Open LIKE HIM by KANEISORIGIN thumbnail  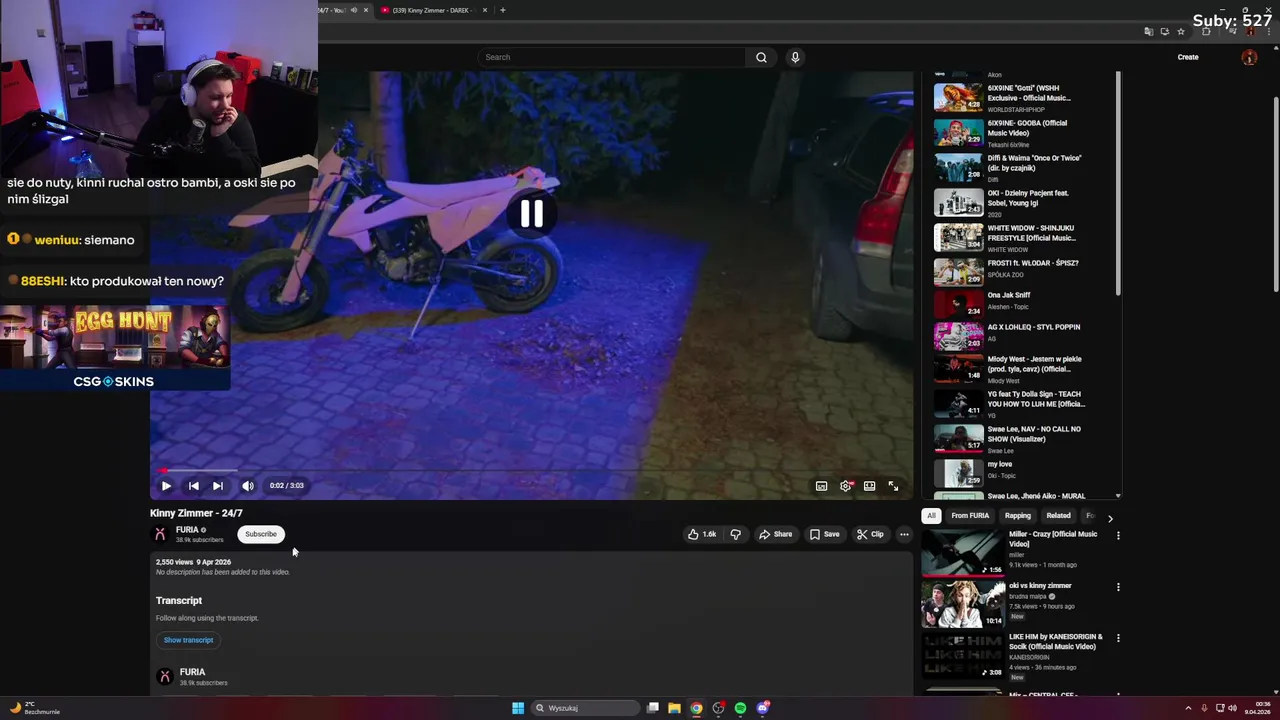click(963, 655)
